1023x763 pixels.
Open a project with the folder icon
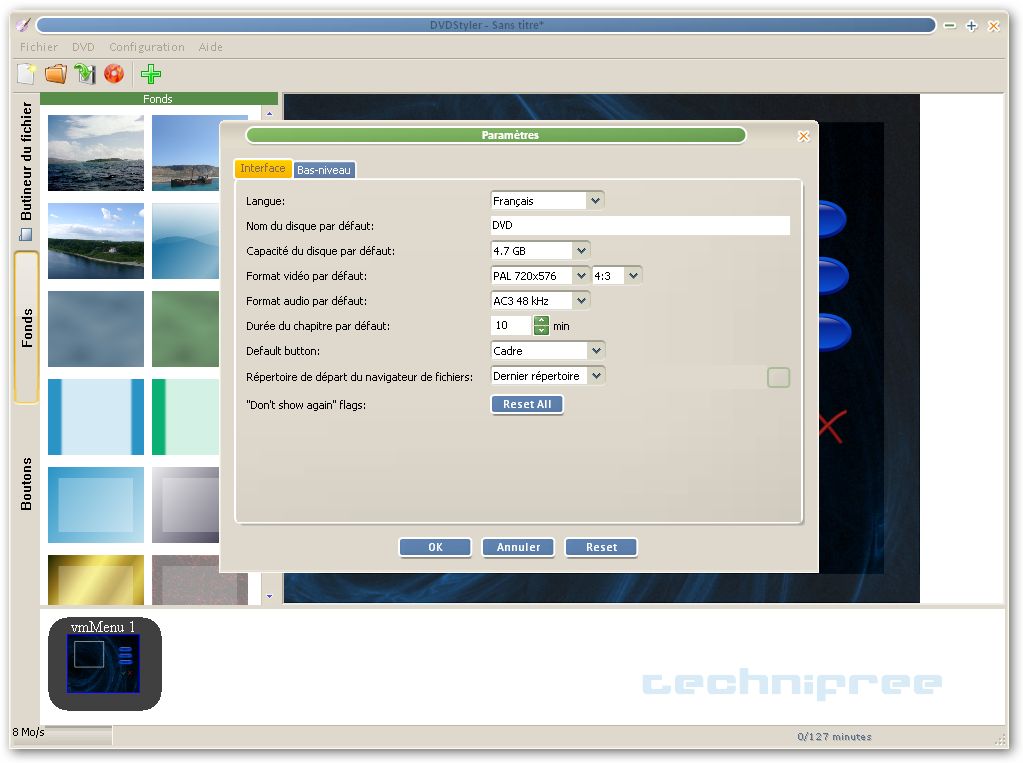[x=56, y=73]
